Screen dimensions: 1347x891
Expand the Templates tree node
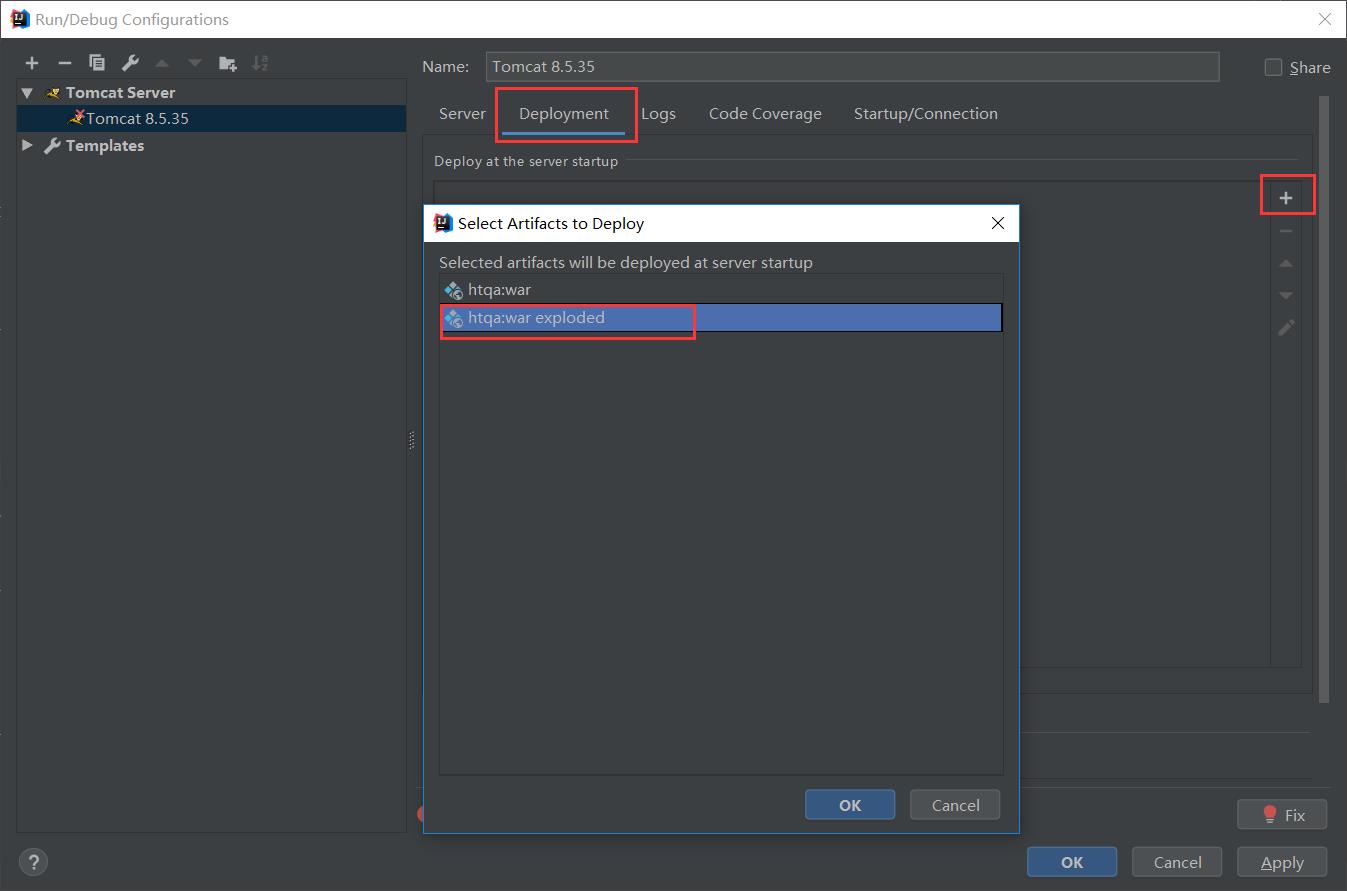pyautogui.click(x=27, y=145)
